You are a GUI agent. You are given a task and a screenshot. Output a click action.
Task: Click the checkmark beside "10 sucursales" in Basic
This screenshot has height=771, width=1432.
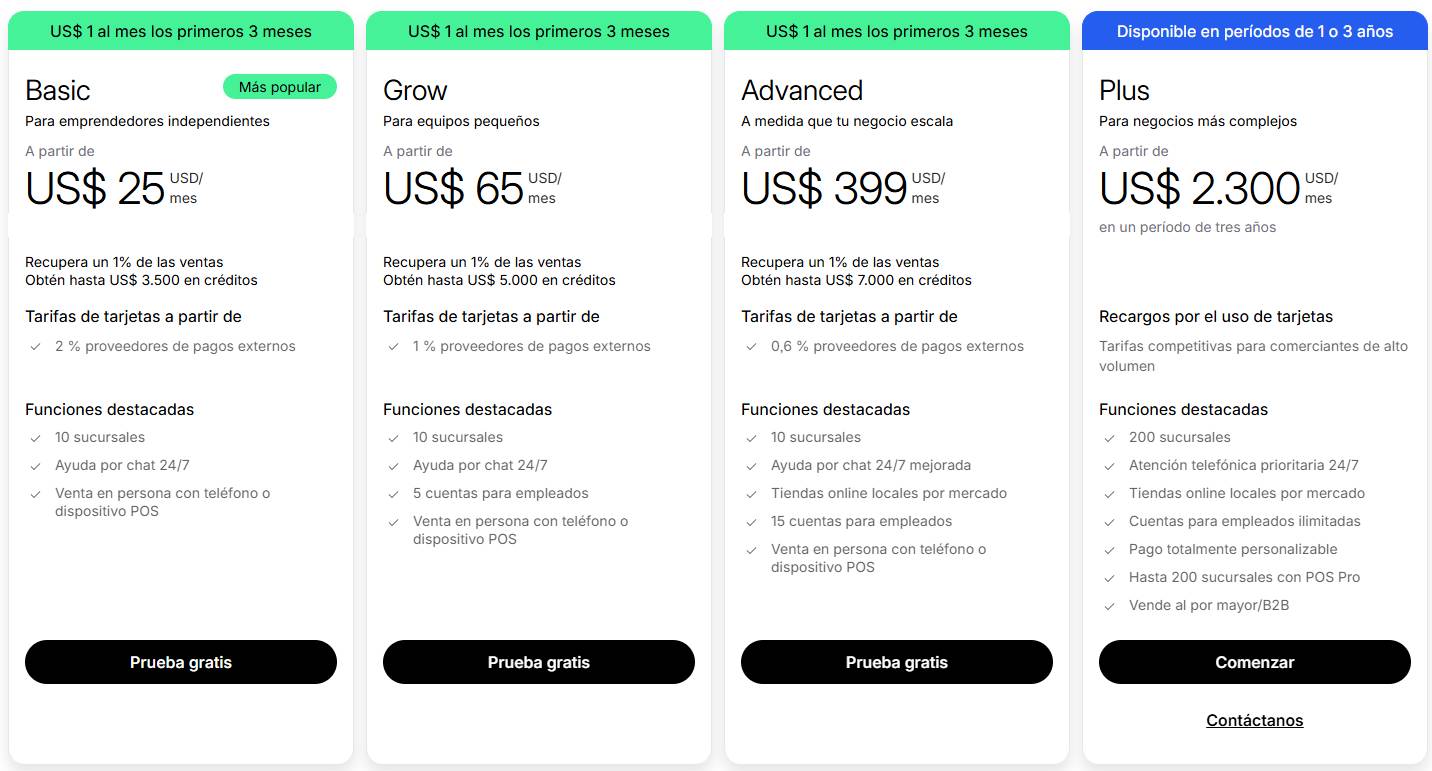coord(35,437)
